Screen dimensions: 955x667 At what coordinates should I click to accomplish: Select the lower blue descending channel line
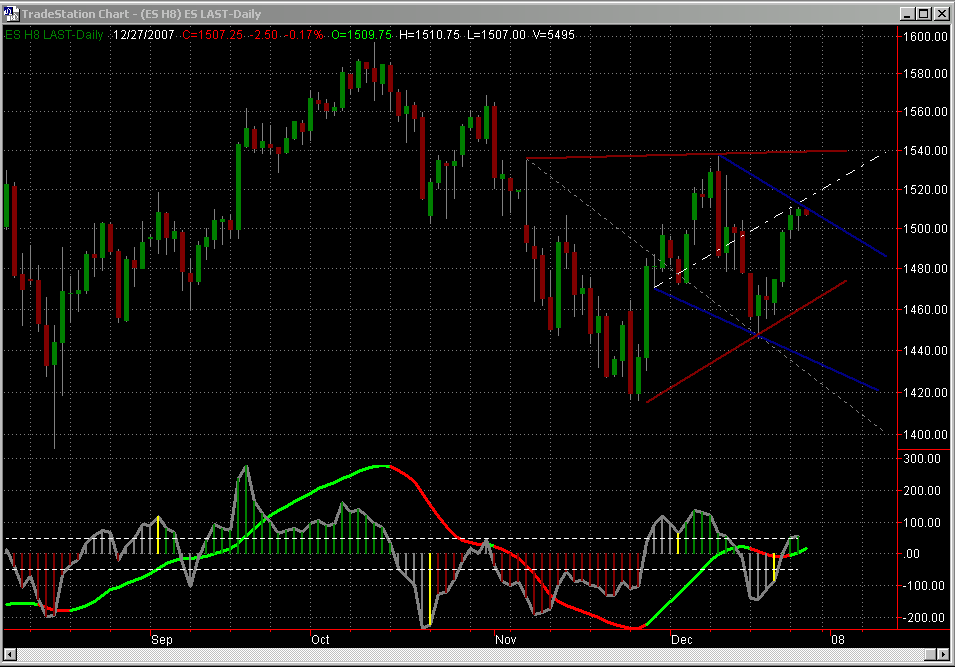[767, 339]
